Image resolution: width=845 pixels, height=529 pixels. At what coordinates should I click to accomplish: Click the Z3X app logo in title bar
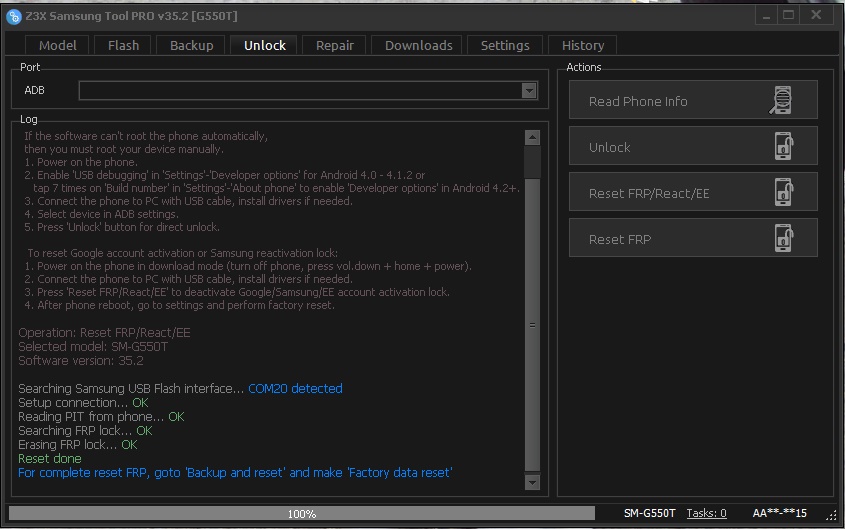14,16
